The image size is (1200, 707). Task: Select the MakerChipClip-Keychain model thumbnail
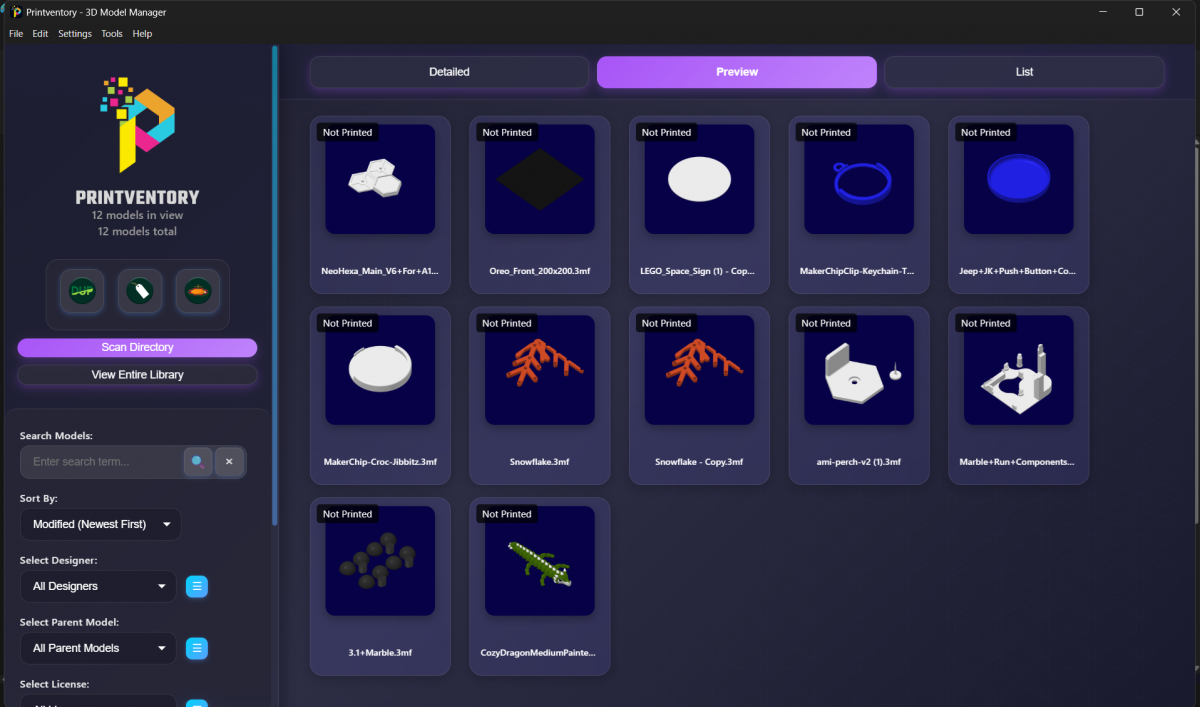(x=859, y=179)
